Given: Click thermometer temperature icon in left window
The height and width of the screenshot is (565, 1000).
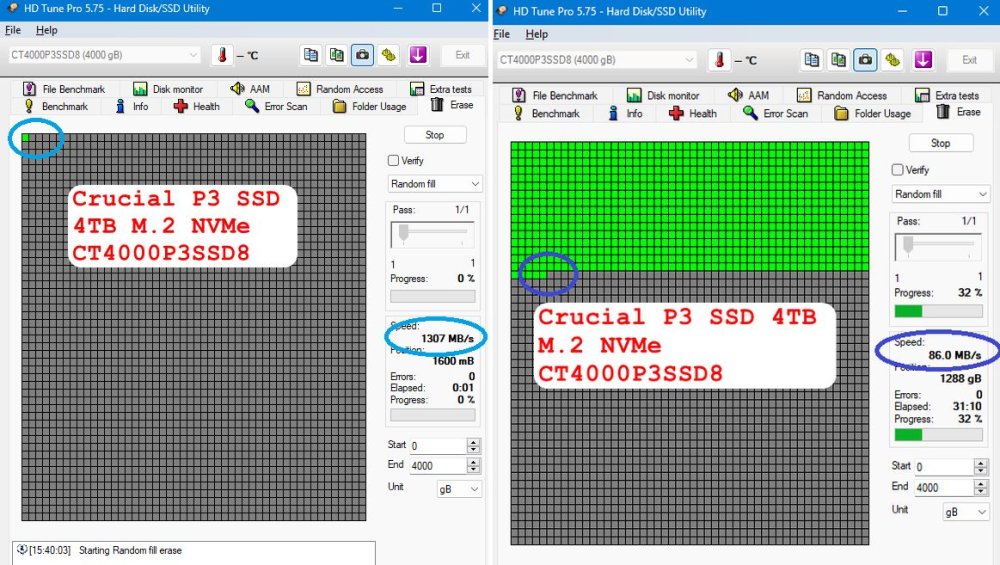Looking at the screenshot, I should [222, 55].
